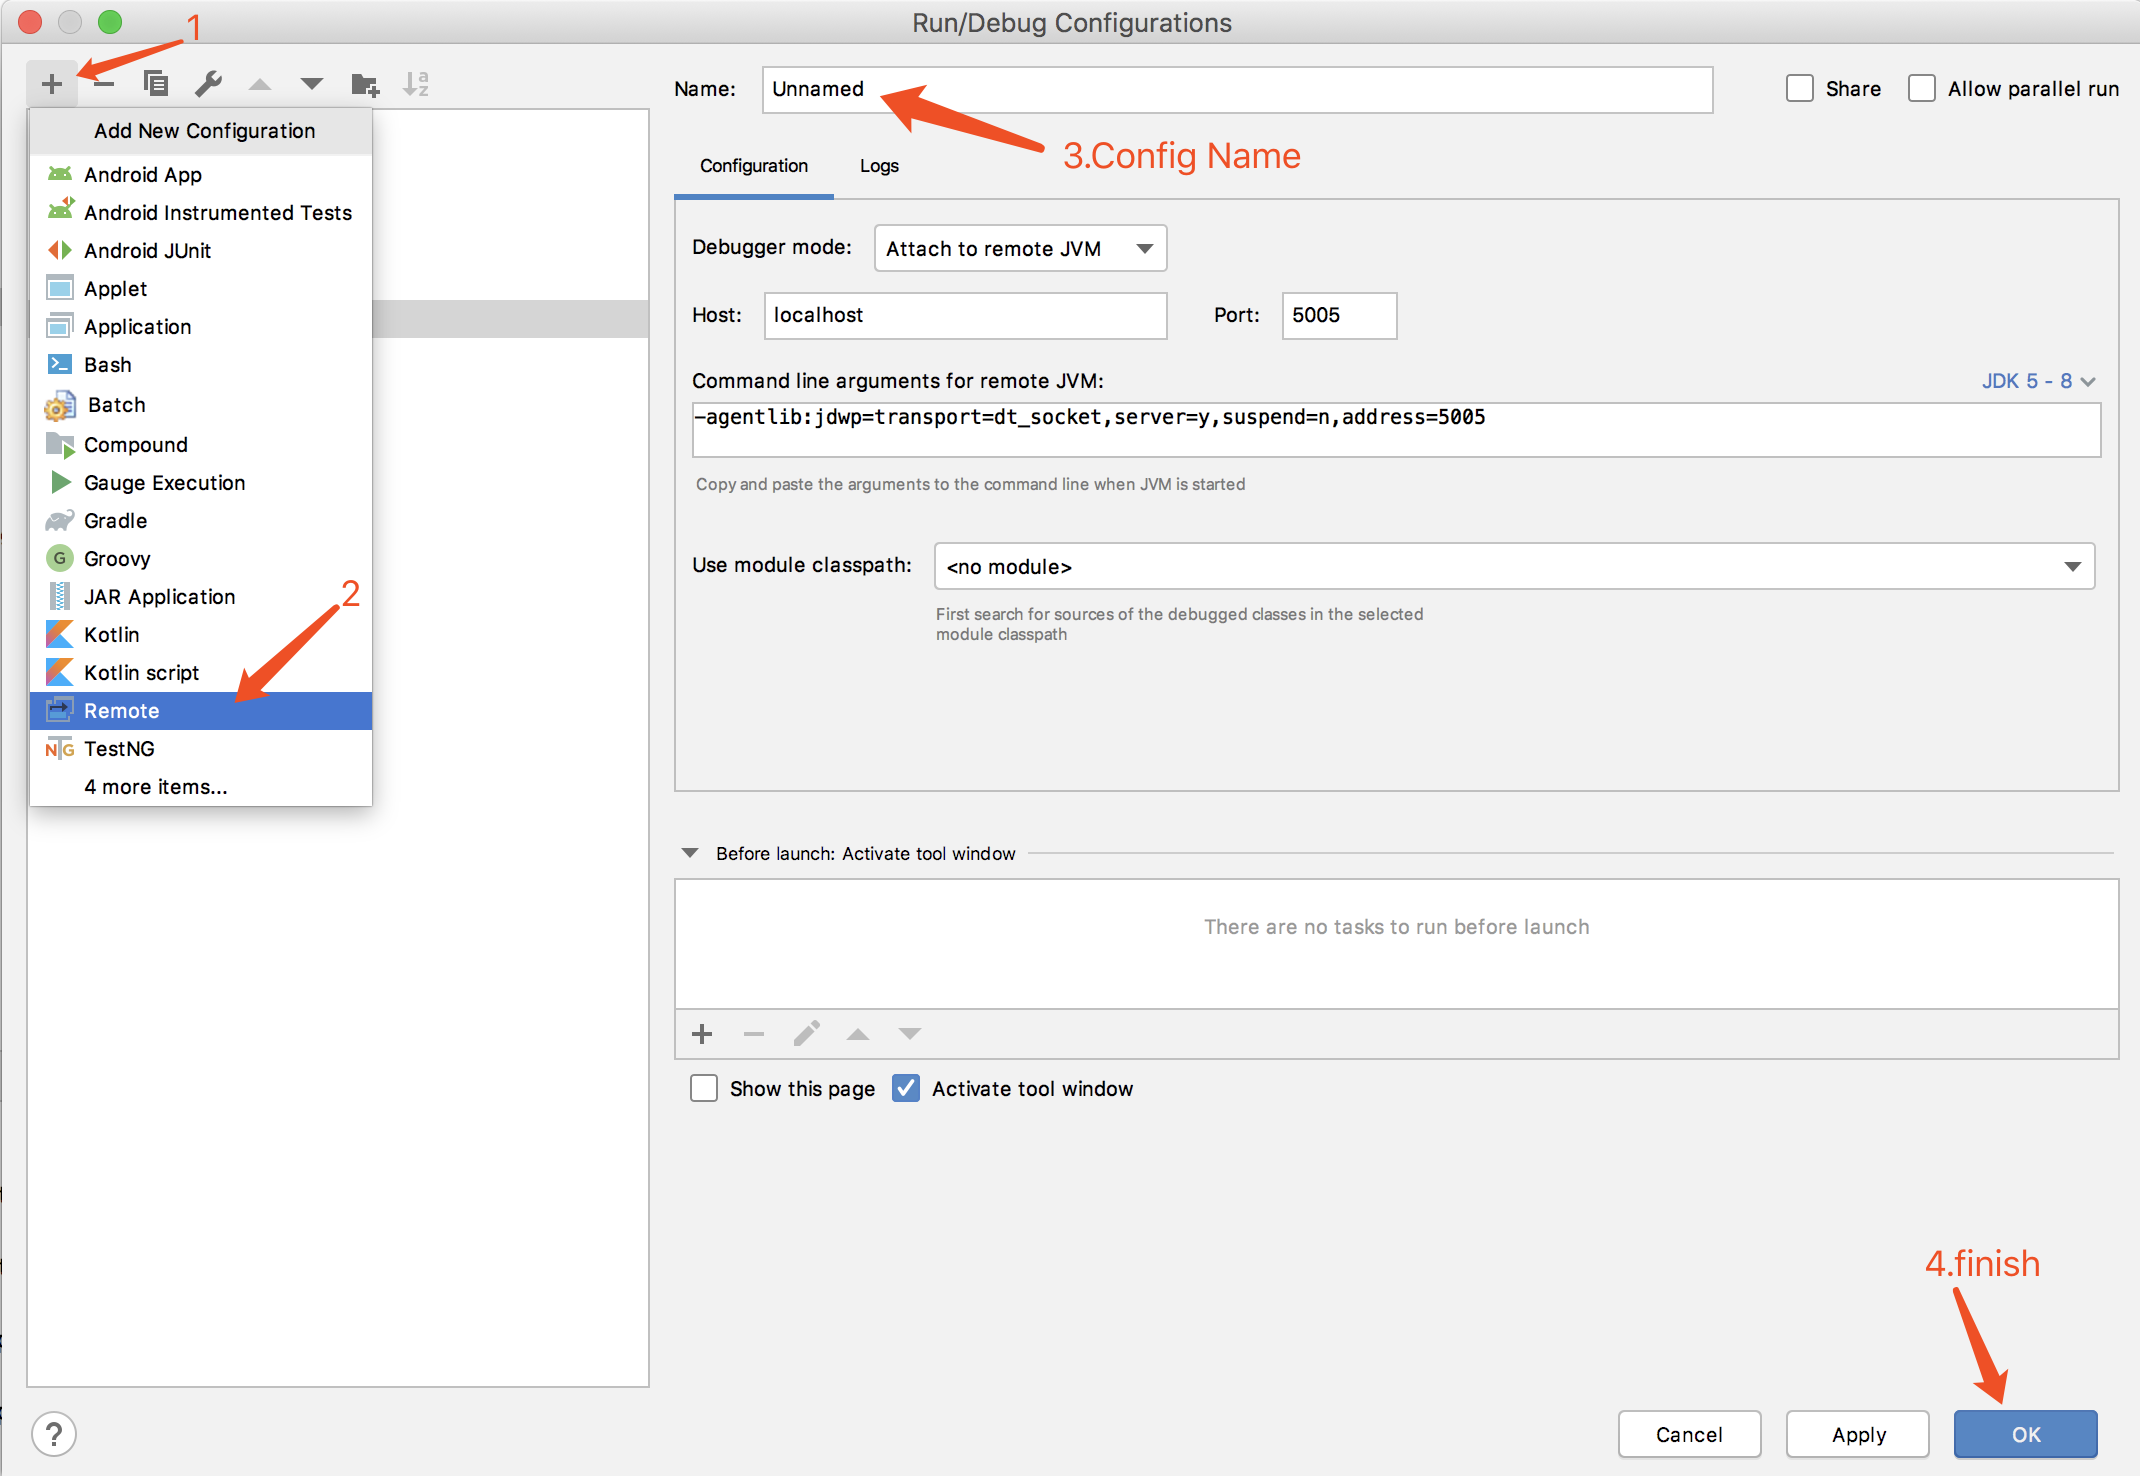Image resolution: width=2140 pixels, height=1476 pixels.
Task: Click the Name input field
Action: point(1237,90)
